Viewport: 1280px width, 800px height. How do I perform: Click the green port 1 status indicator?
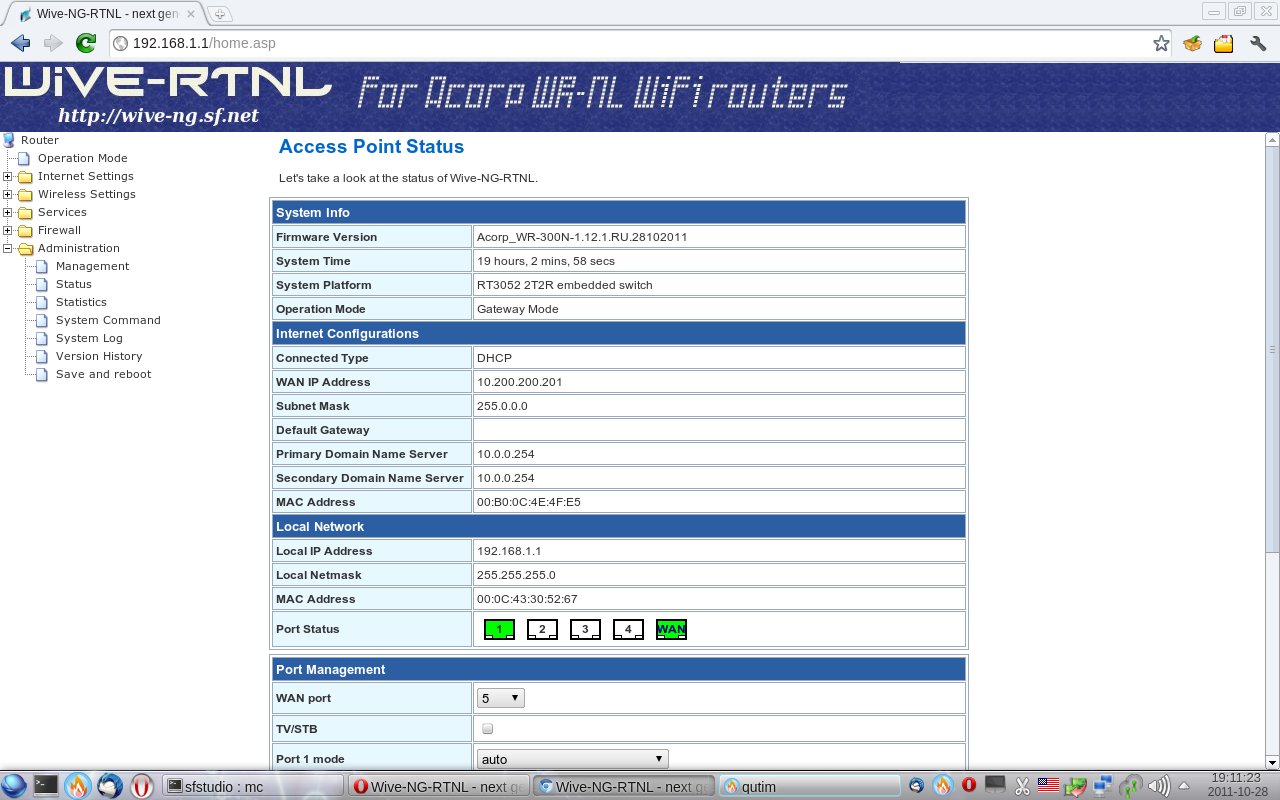click(499, 629)
